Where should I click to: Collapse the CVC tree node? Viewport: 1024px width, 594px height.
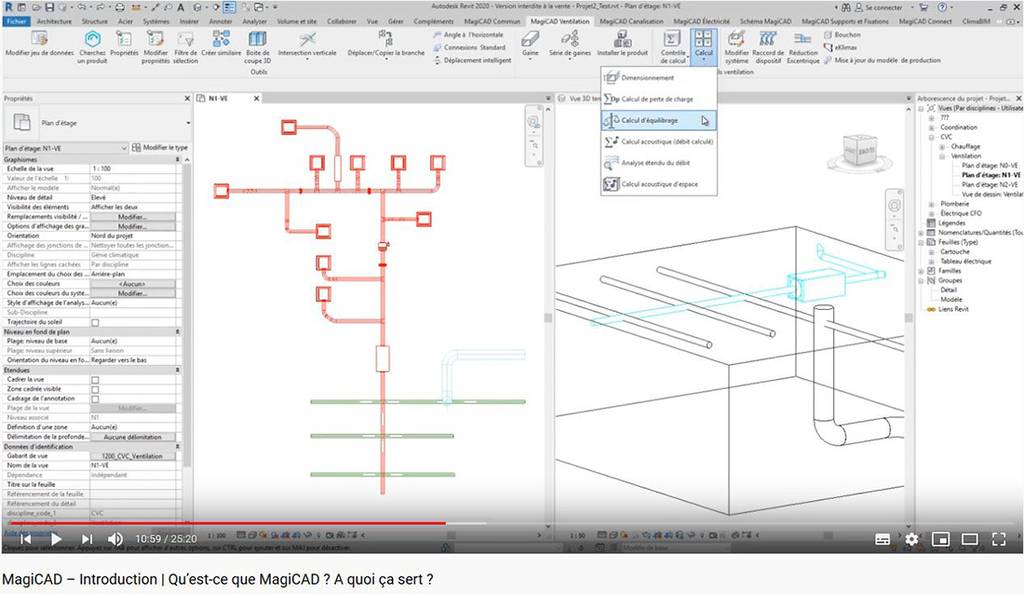pyautogui.click(x=931, y=137)
